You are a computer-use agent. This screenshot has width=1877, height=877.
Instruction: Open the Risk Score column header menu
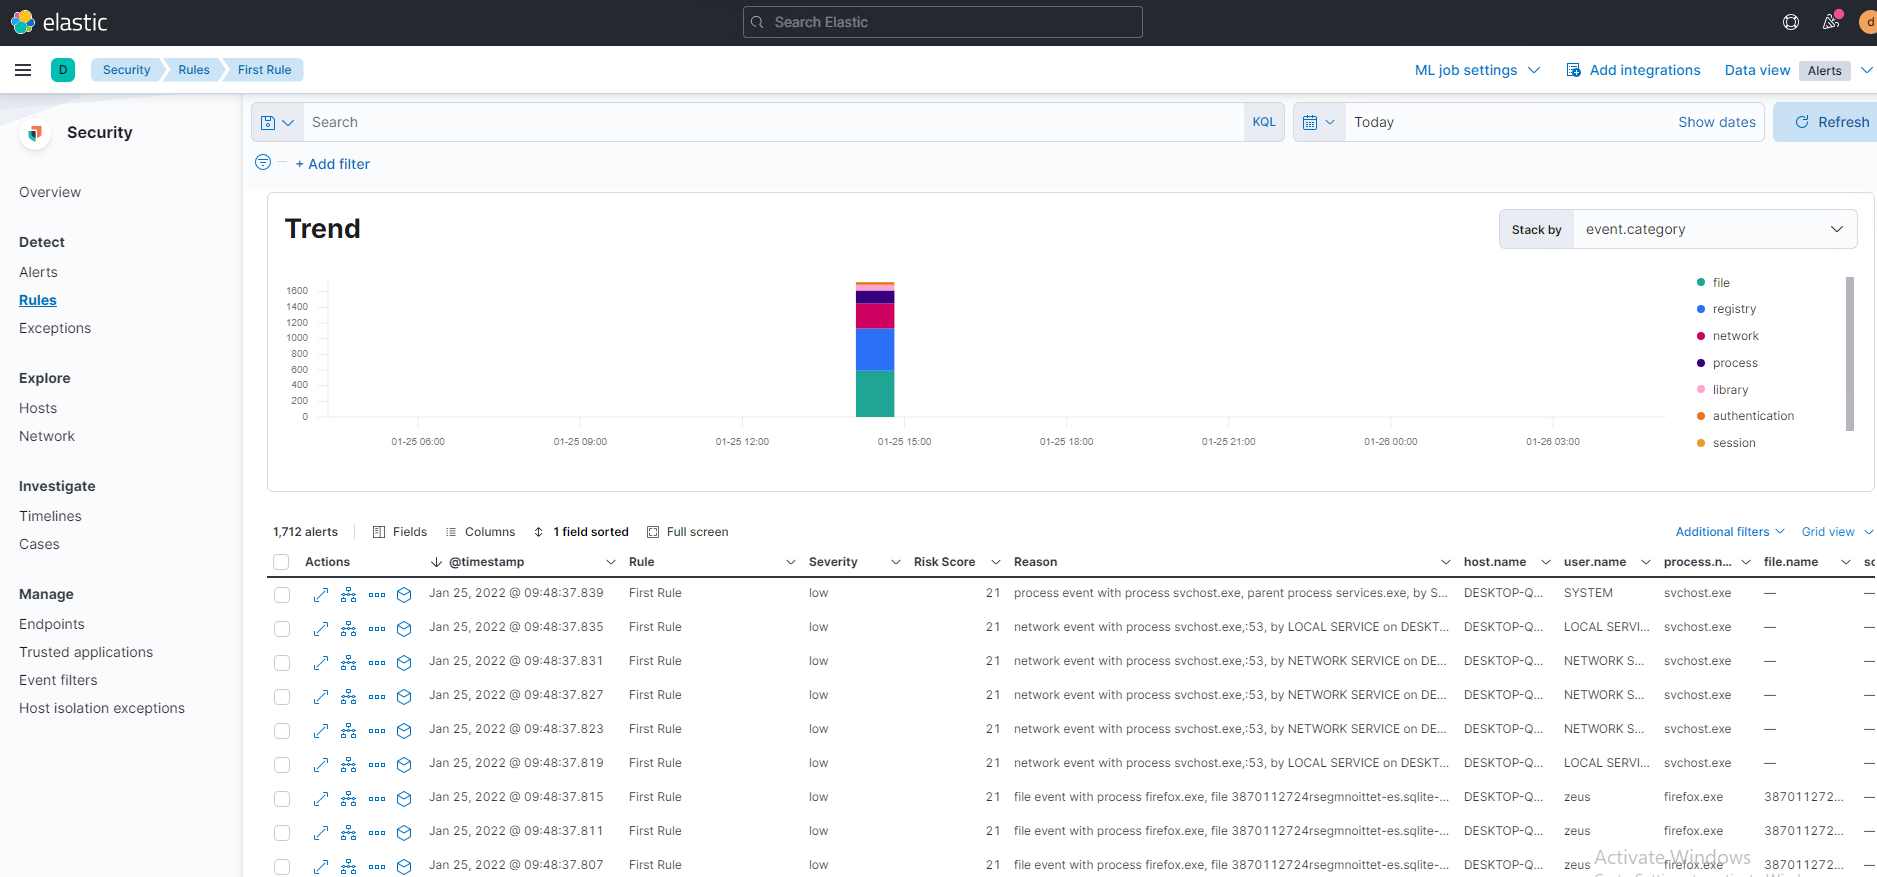[996, 562]
